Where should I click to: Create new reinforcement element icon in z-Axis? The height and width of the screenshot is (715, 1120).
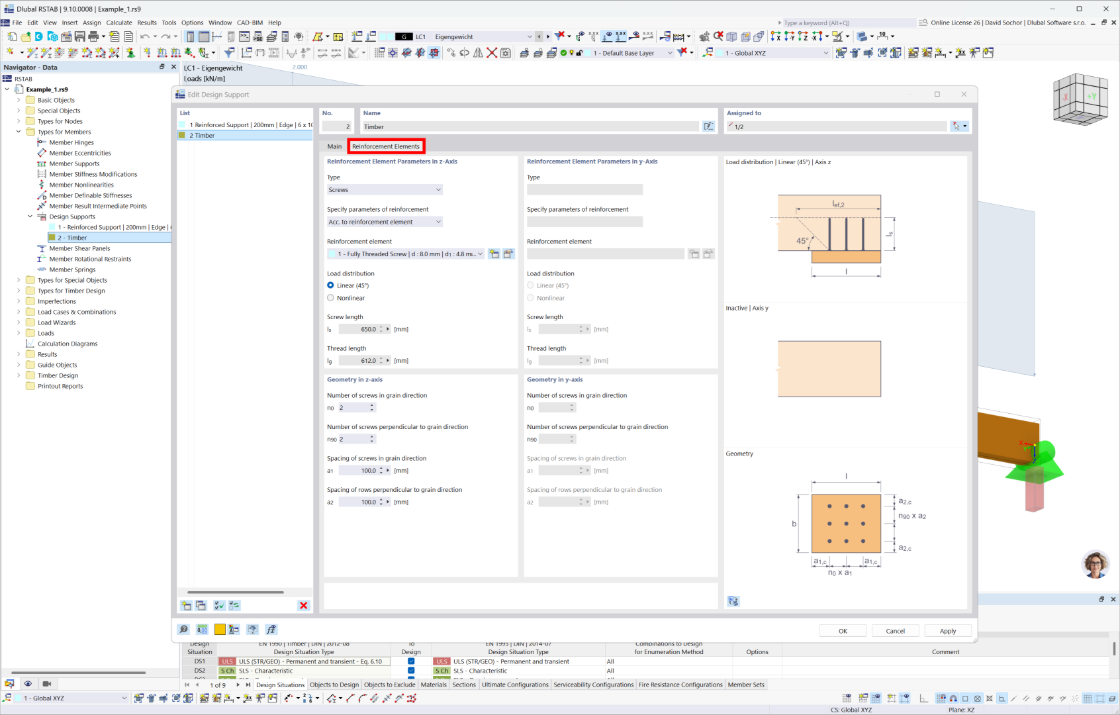click(494, 254)
